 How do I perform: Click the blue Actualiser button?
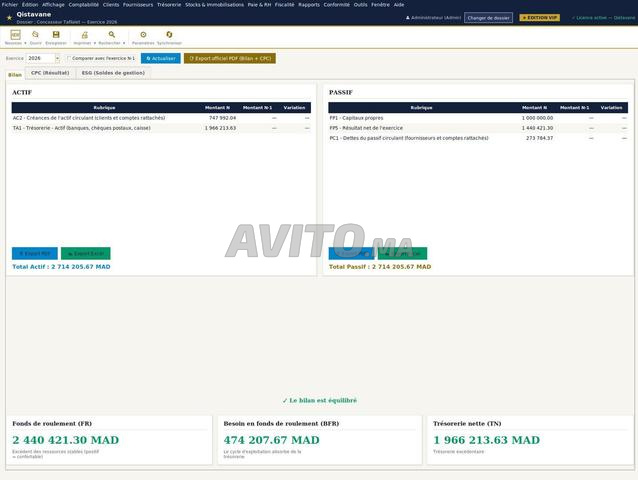(161, 58)
